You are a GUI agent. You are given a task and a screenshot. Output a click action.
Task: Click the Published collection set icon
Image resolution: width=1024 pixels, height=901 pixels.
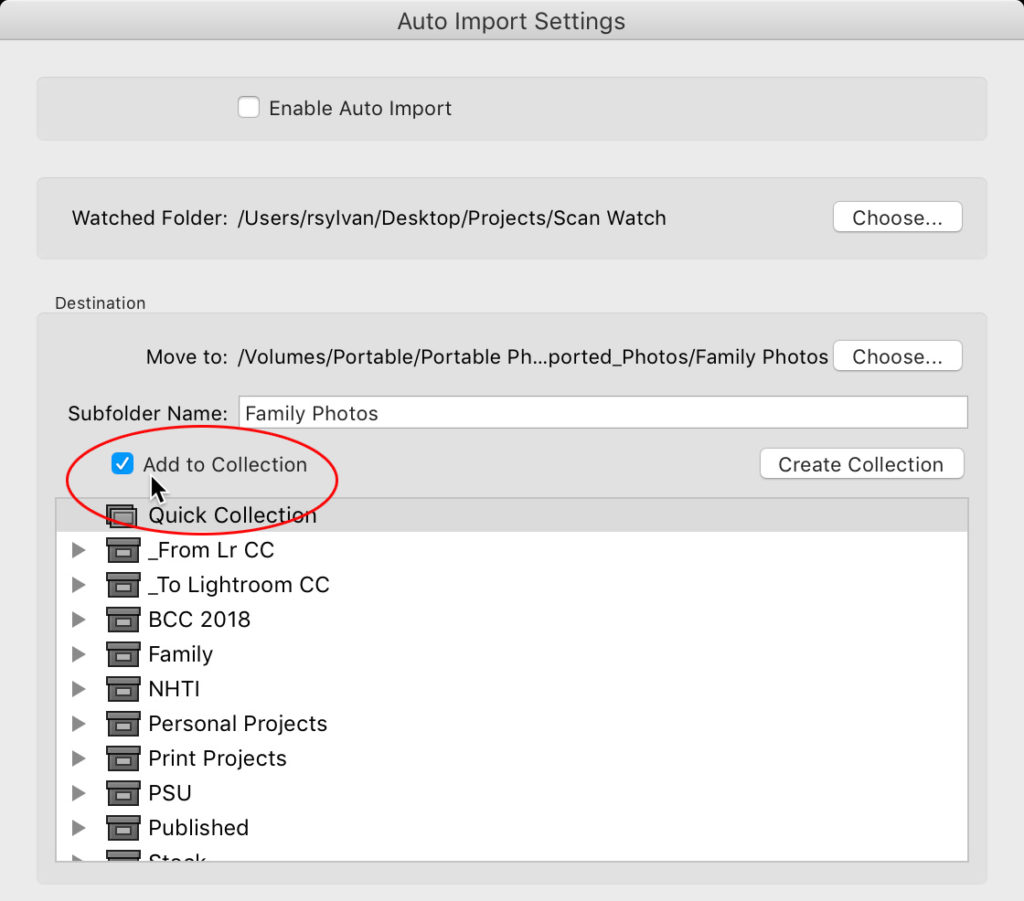point(123,827)
